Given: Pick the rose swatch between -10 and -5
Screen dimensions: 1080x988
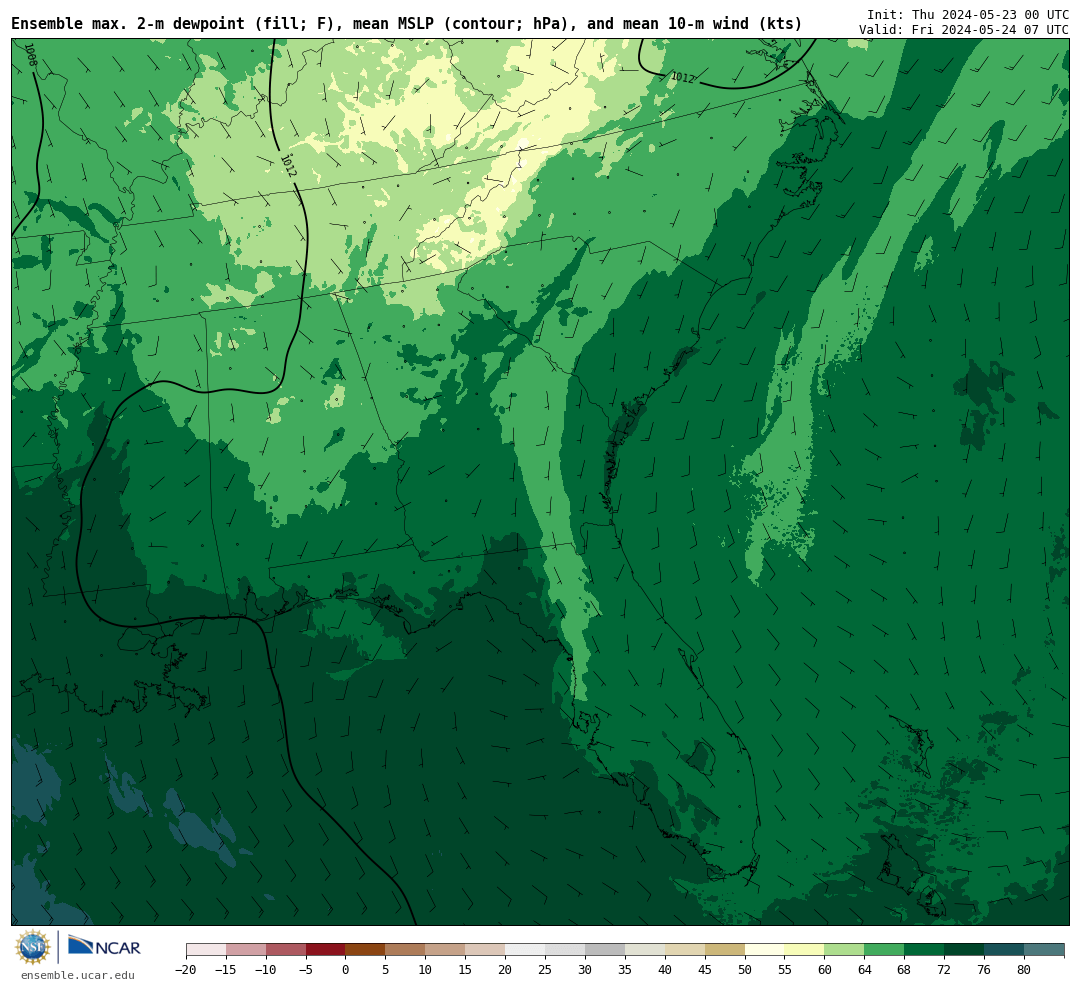Looking at the screenshot, I should [x=286, y=950].
